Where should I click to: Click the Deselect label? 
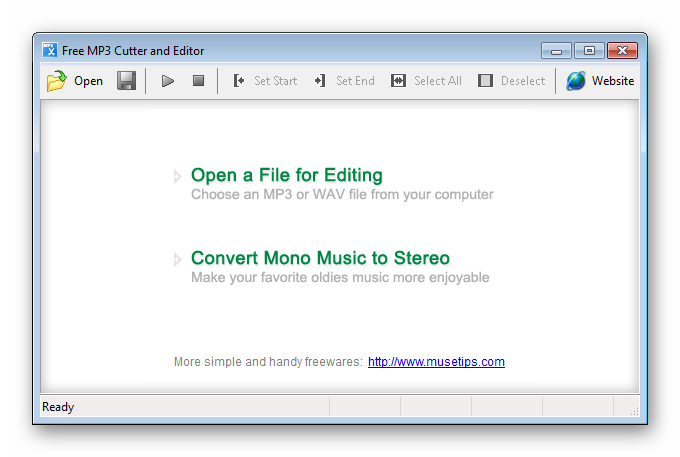point(523,81)
